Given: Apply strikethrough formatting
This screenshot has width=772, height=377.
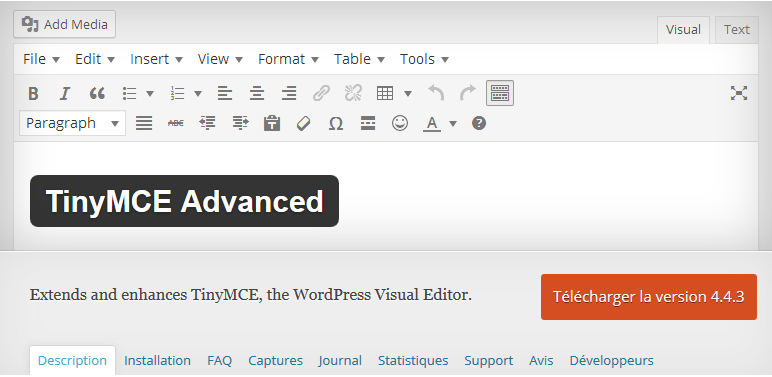Looking at the screenshot, I should 176,123.
